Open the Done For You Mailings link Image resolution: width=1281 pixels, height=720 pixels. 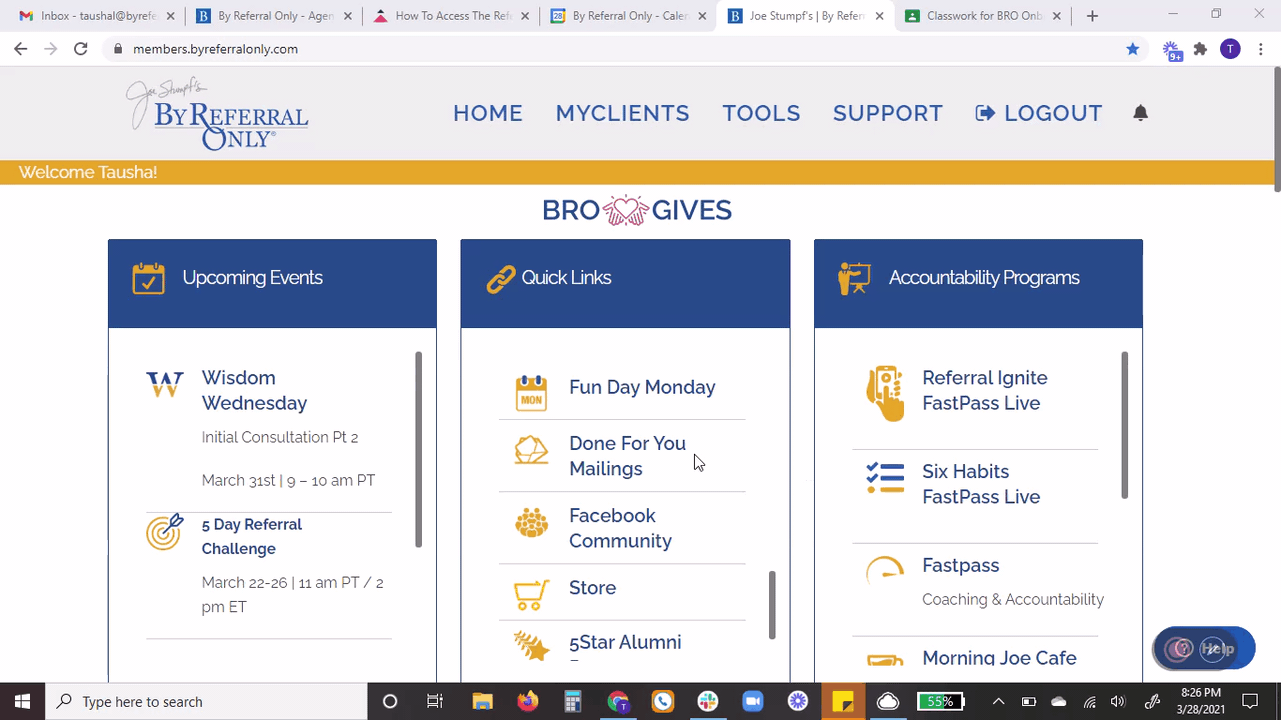[627, 456]
